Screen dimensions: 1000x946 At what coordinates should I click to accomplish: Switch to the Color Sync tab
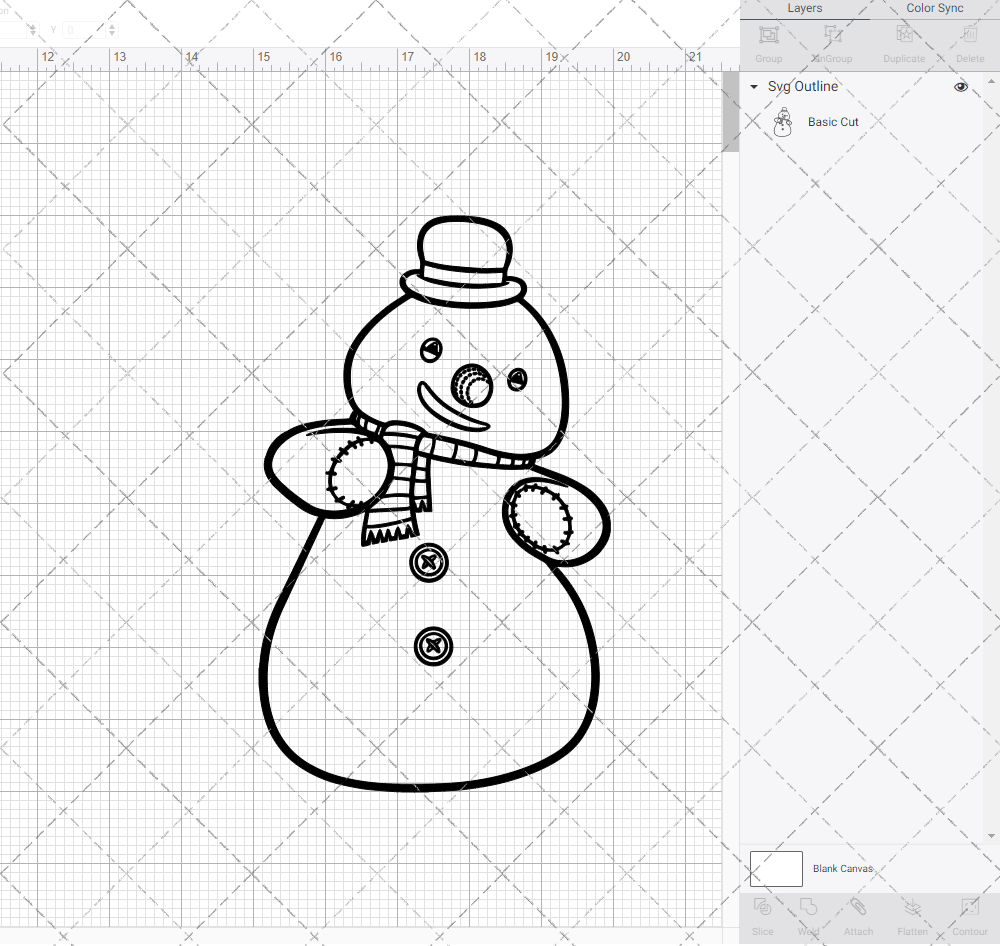click(x=934, y=8)
